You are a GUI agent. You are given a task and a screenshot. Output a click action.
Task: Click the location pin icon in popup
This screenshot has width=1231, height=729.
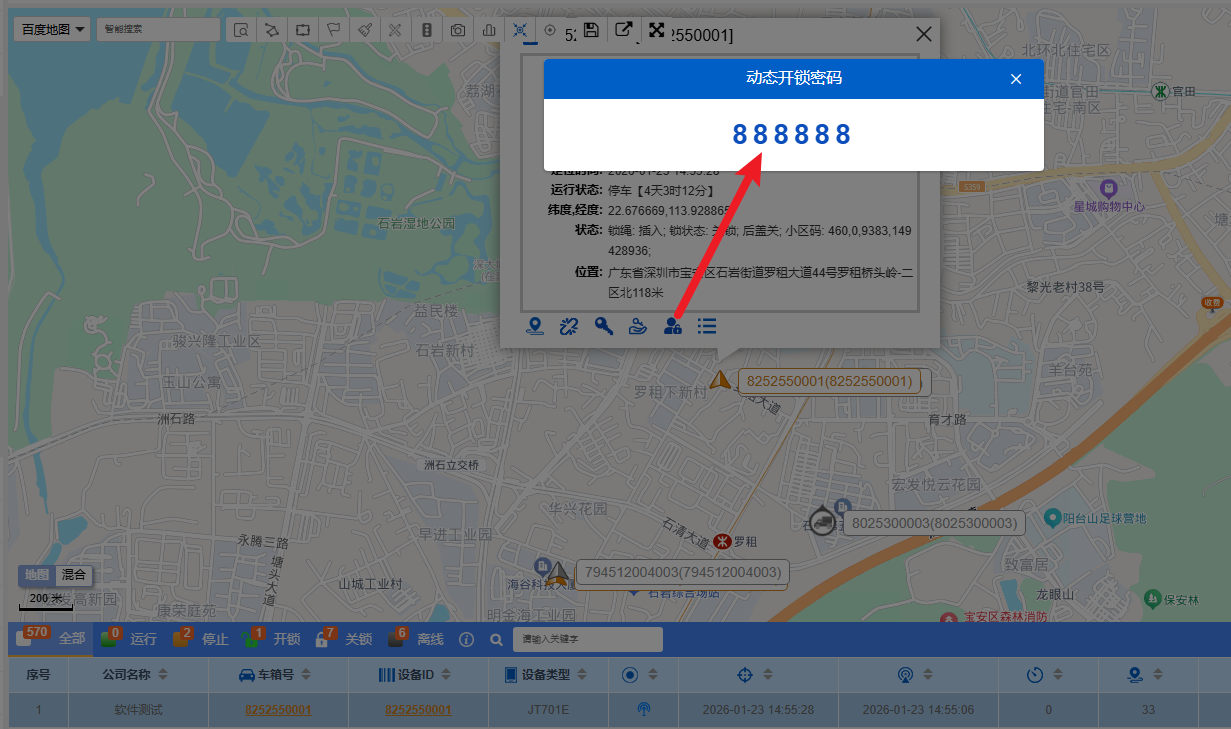point(535,326)
